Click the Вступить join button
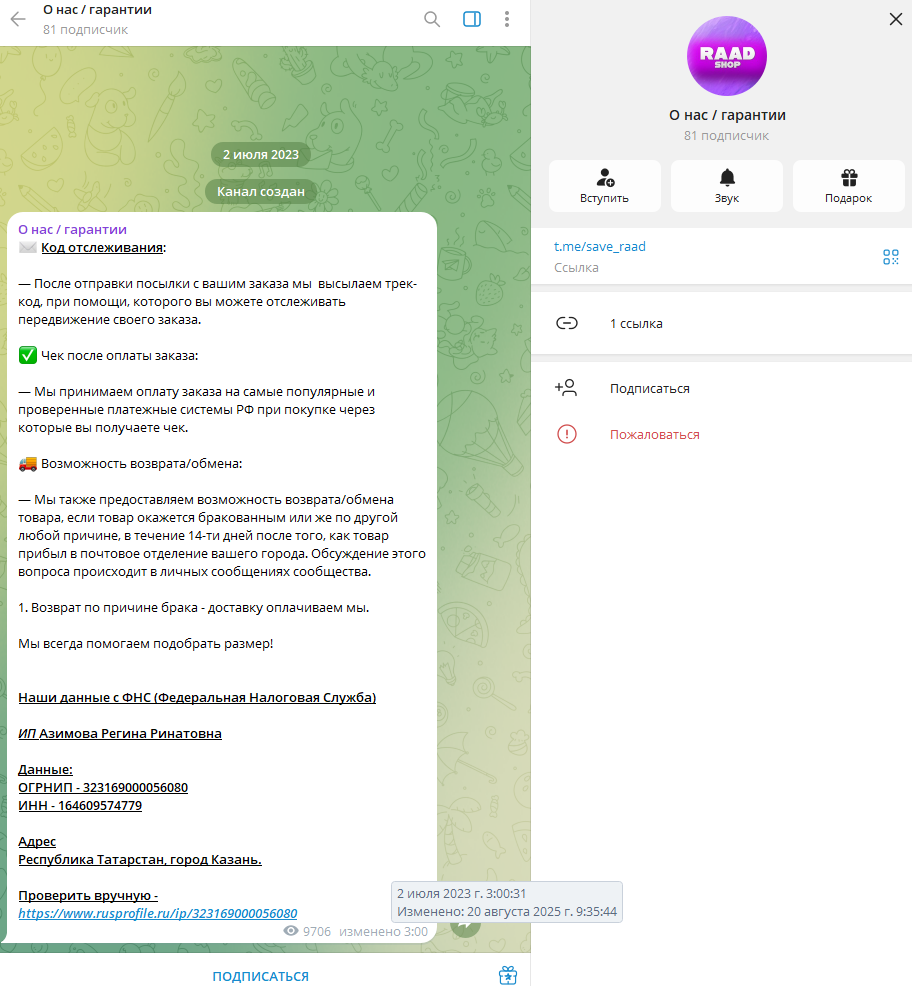 pos(604,186)
